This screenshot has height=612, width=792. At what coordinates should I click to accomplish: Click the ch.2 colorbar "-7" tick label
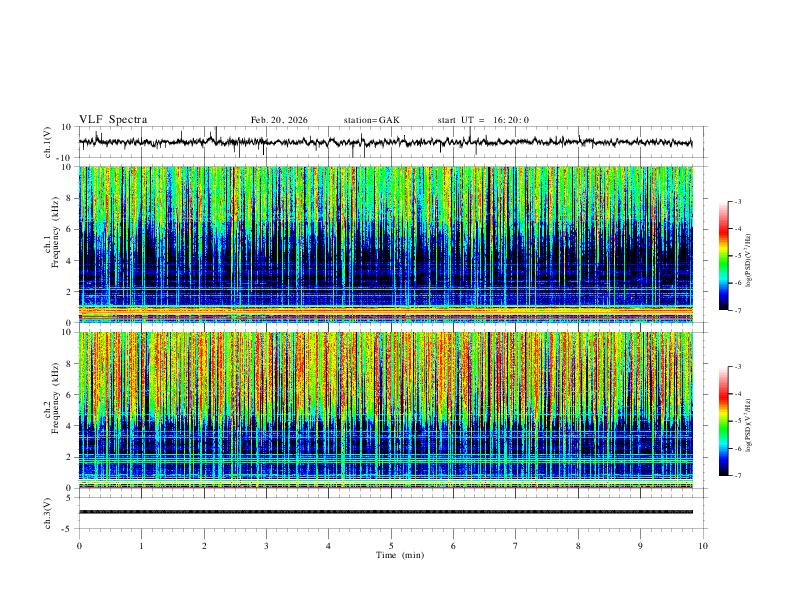[737, 476]
